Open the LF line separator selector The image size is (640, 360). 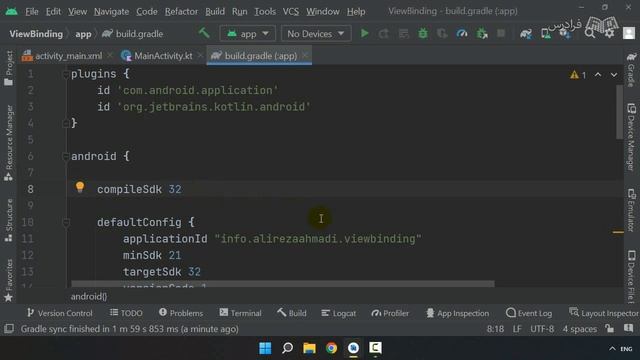[517, 329]
